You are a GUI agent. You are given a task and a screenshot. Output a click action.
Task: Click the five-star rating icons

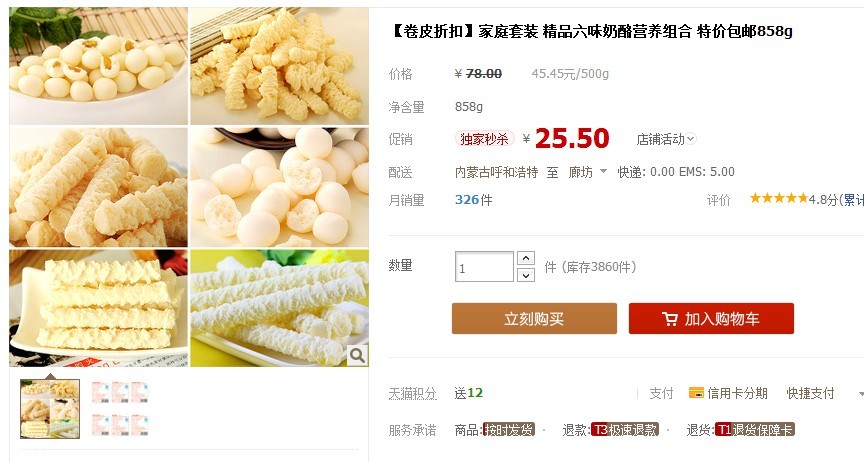click(x=779, y=198)
